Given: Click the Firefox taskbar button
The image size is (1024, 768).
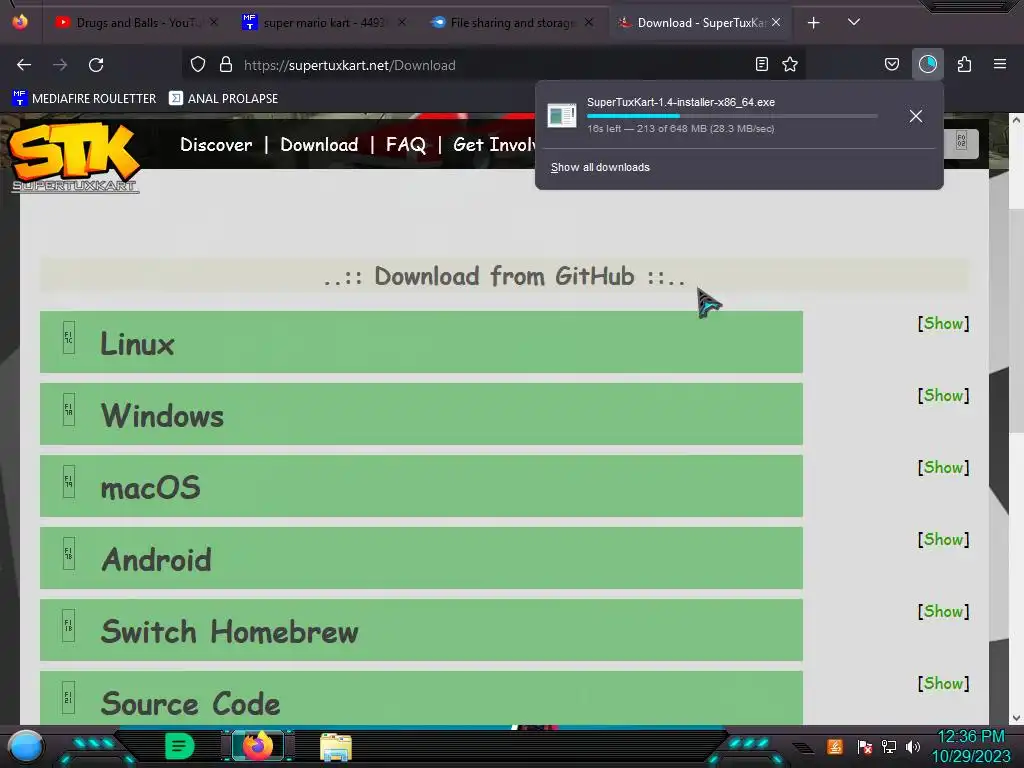Looking at the screenshot, I should pyautogui.click(x=257, y=746).
